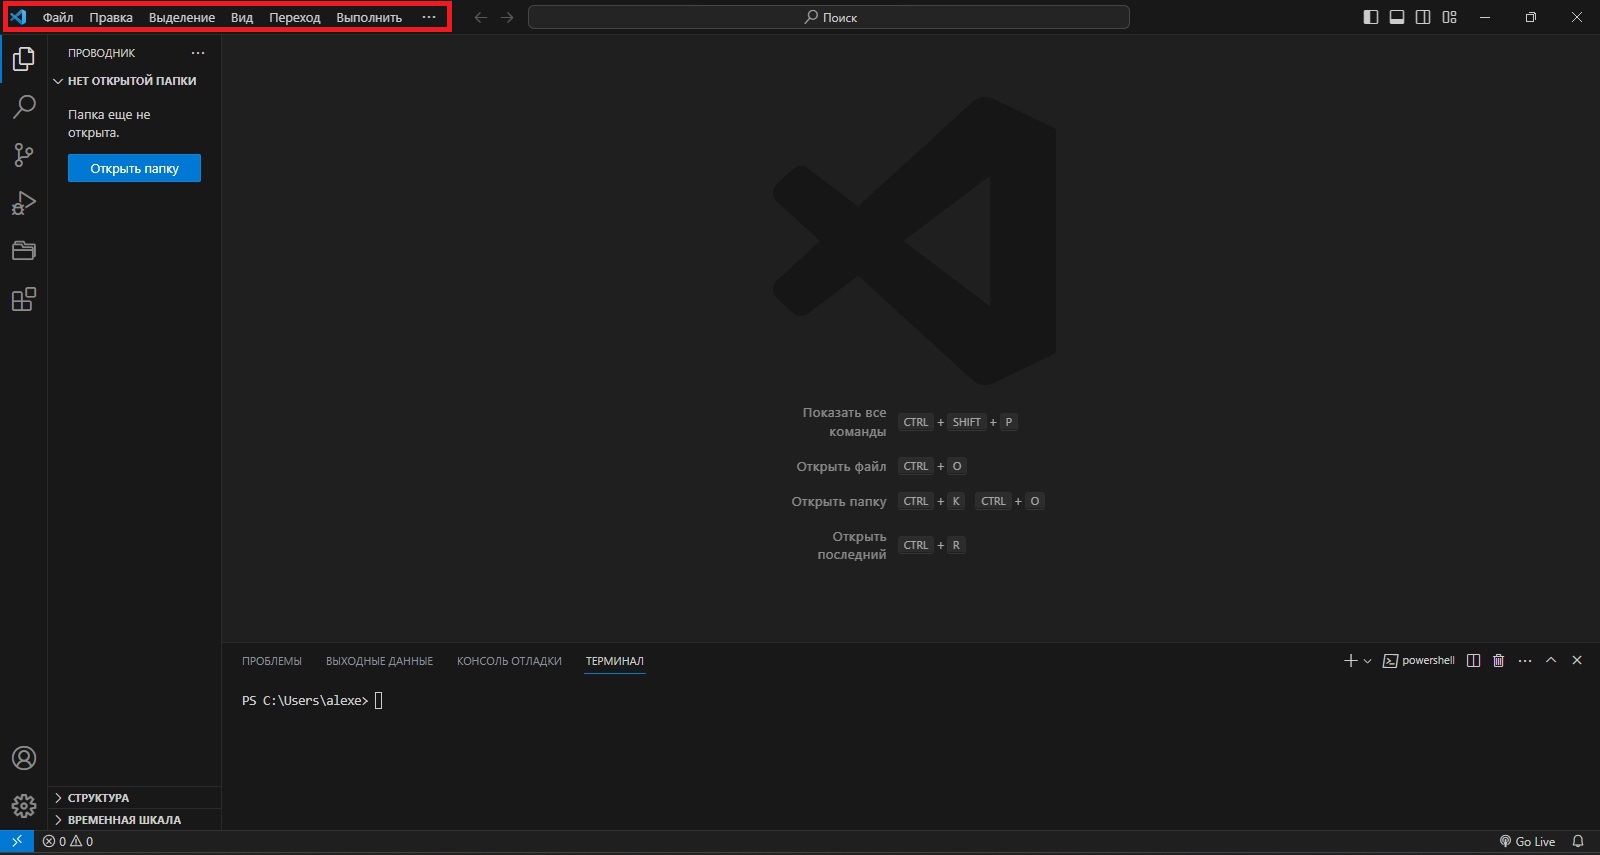Screen dimensions: 1600x855
Task: Click the Открыть последний label
Action: 852,545
